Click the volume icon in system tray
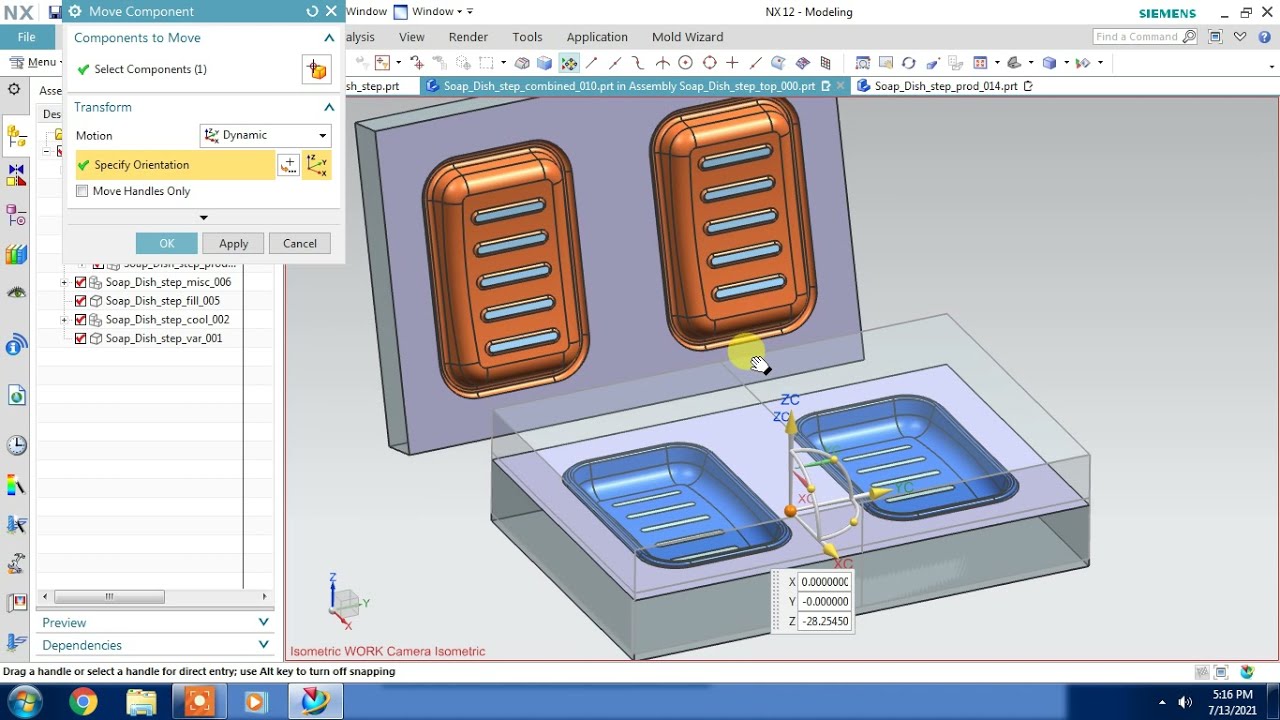 [1185, 702]
